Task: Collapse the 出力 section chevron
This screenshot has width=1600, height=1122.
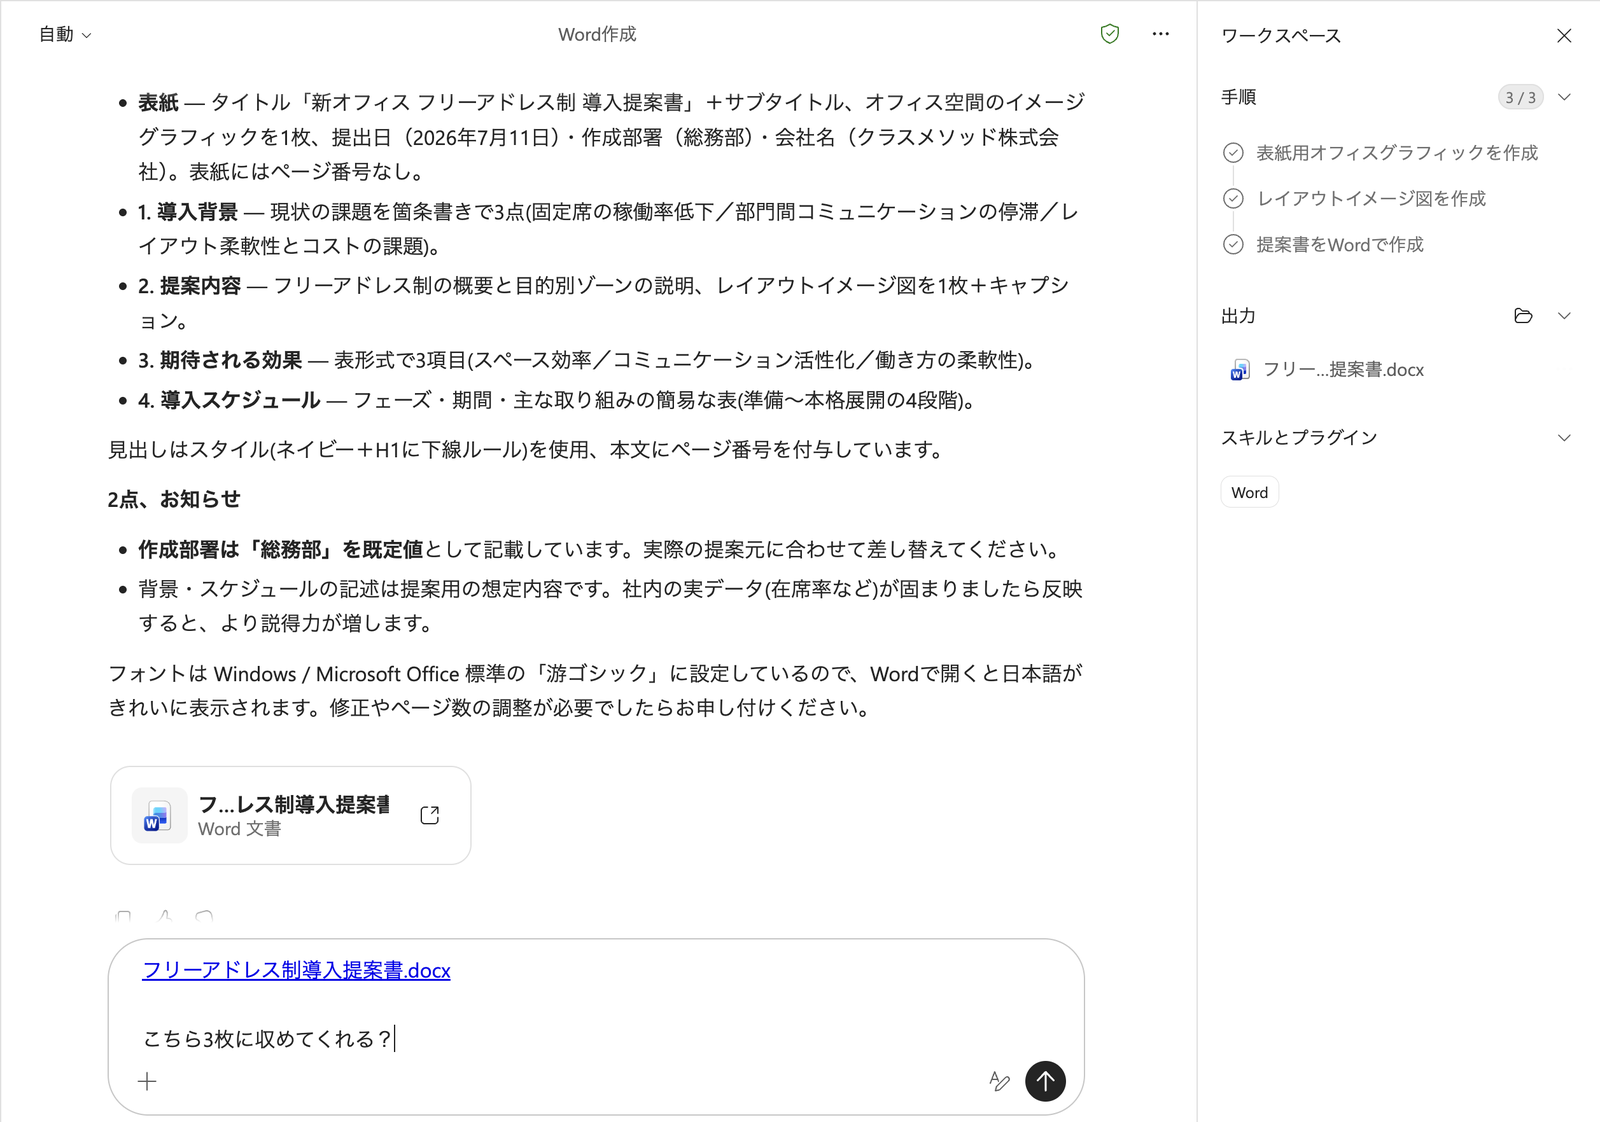Action: [x=1565, y=316]
